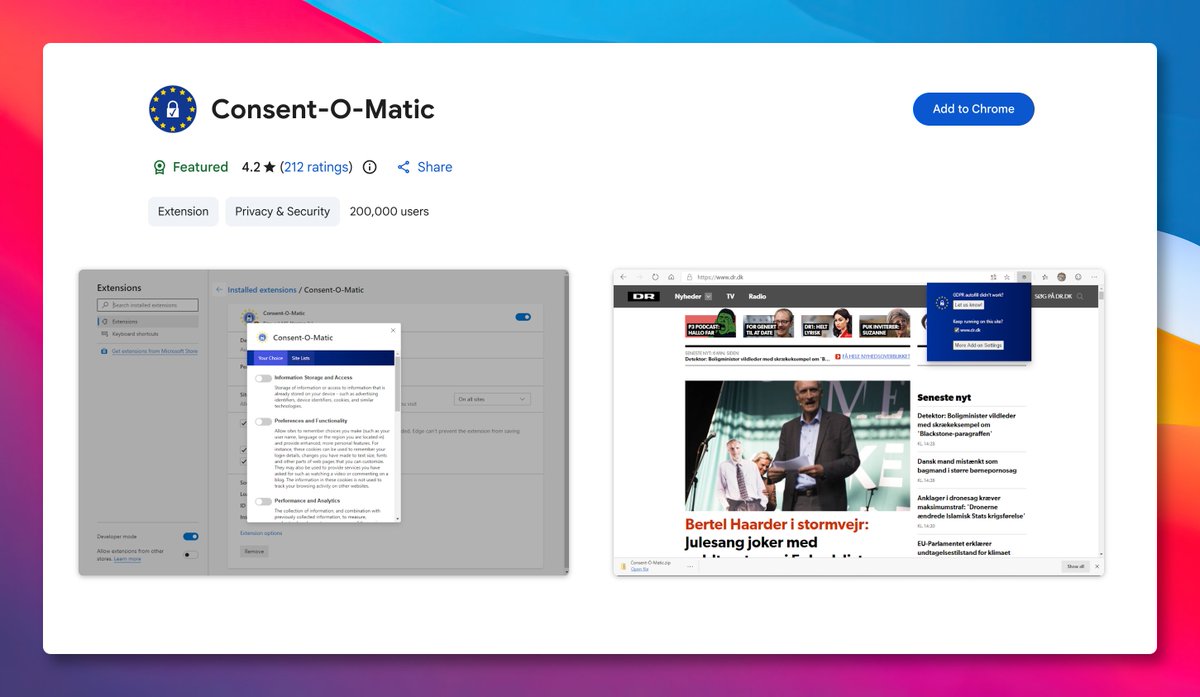This screenshot has height=697, width=1200.
Task: Open the Extension options link
Action: [x=261, y=533]
